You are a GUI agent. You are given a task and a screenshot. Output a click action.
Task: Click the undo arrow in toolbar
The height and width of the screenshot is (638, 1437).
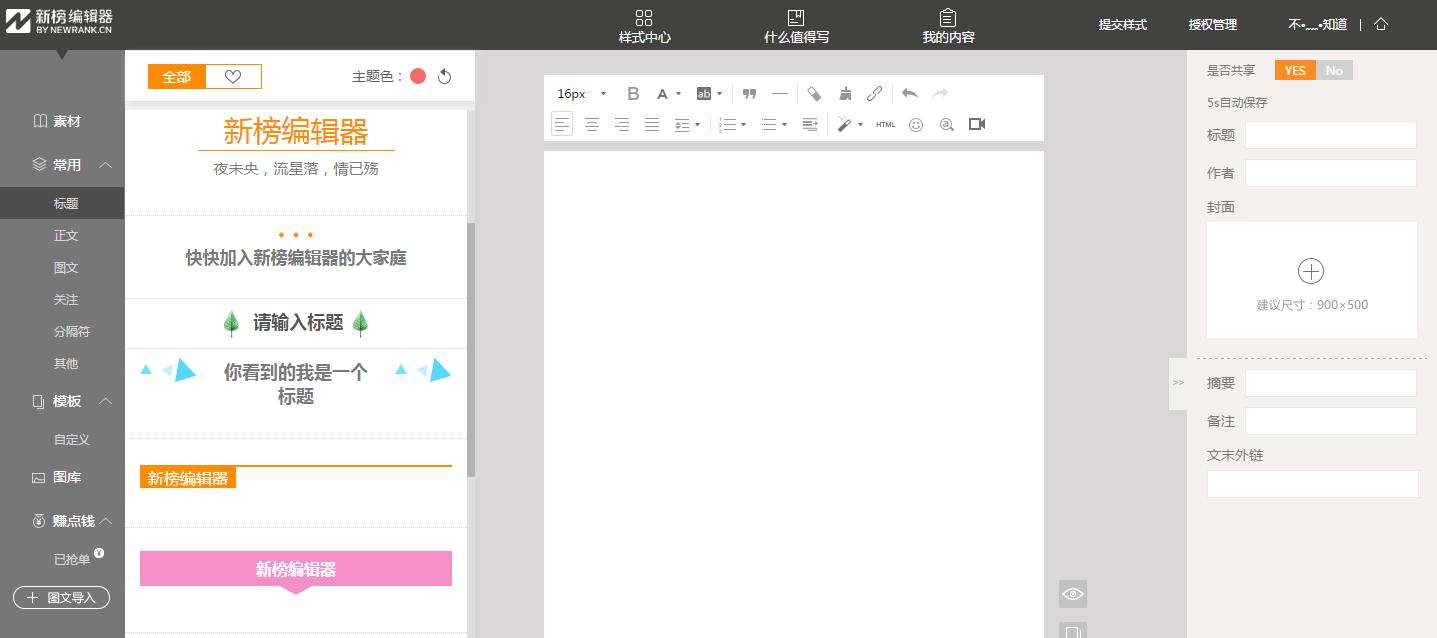pos(909,94)
